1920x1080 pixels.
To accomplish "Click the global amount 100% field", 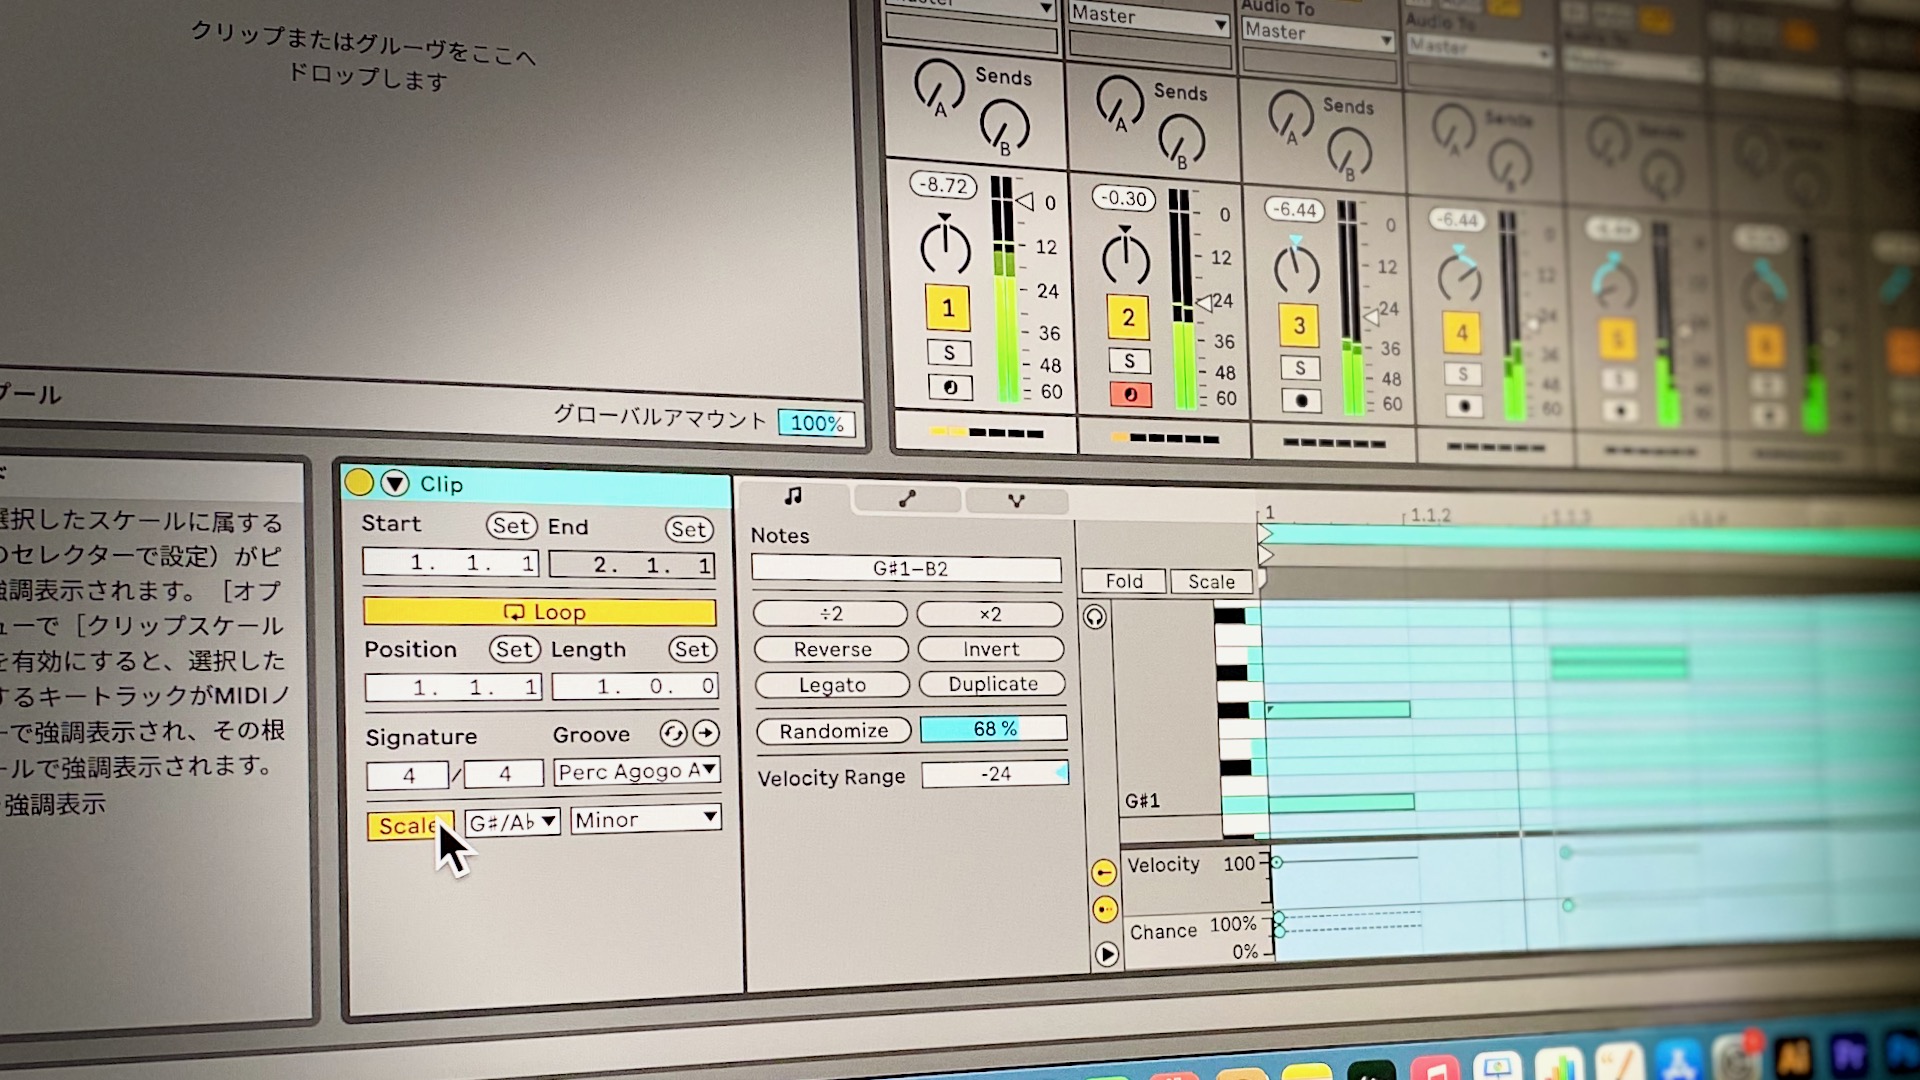I will pyautogui.click(x=816, y=423).
